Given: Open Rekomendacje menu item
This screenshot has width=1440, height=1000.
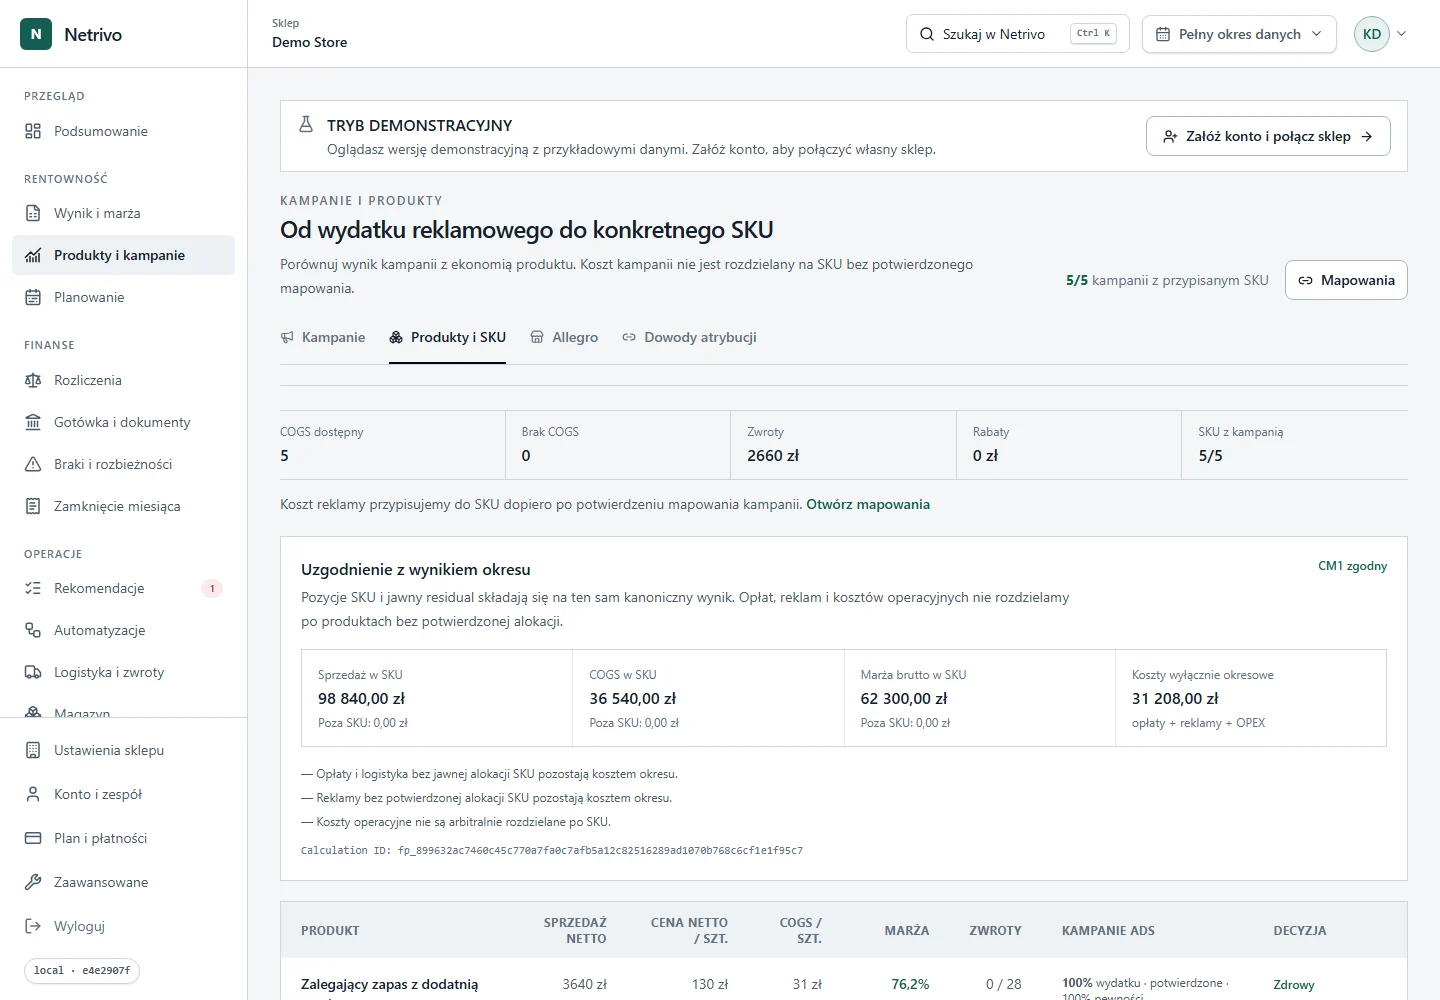Looking at the screenshot, I should click(123, 588).
